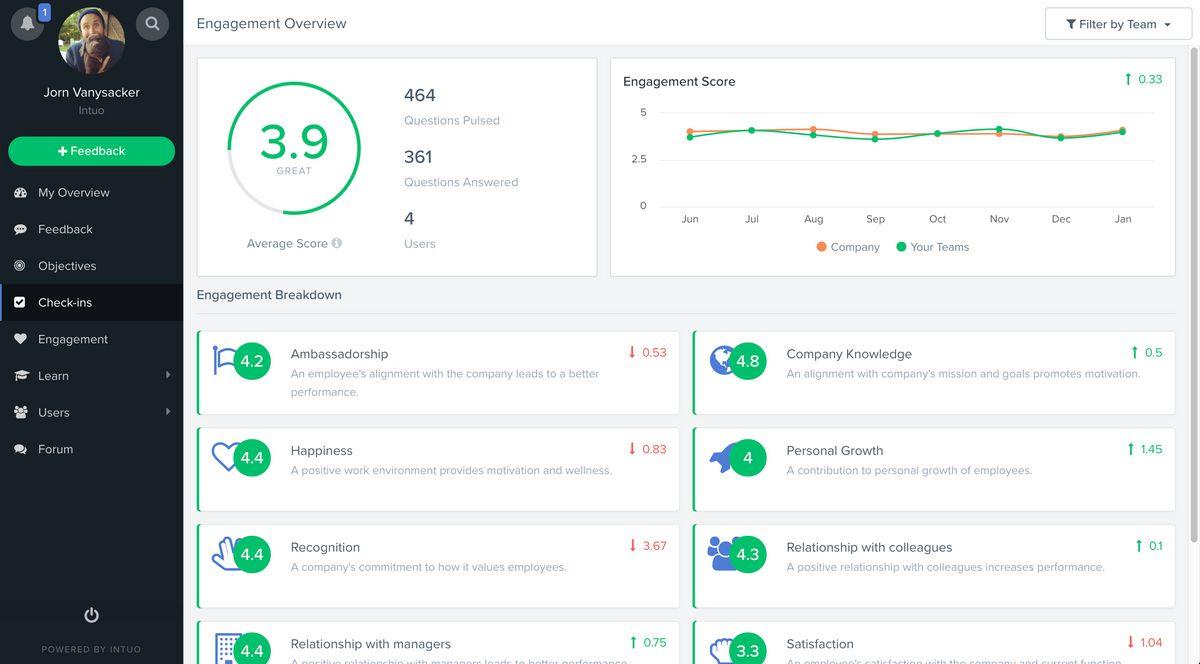
Task: Click the Recognition clapping hands icon
Action: (224, 554)
